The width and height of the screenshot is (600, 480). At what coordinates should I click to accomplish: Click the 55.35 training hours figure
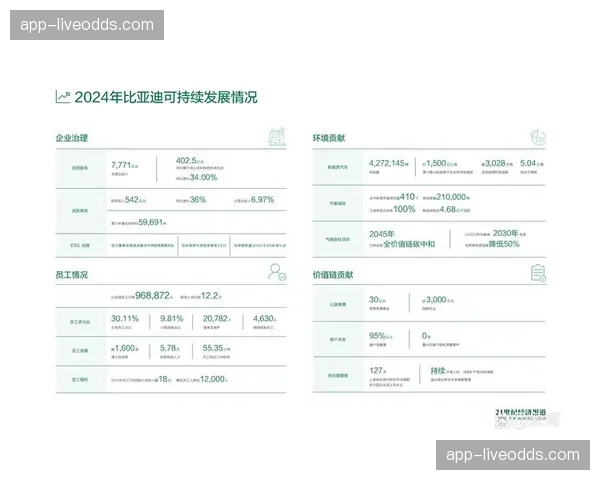[213, 348]
